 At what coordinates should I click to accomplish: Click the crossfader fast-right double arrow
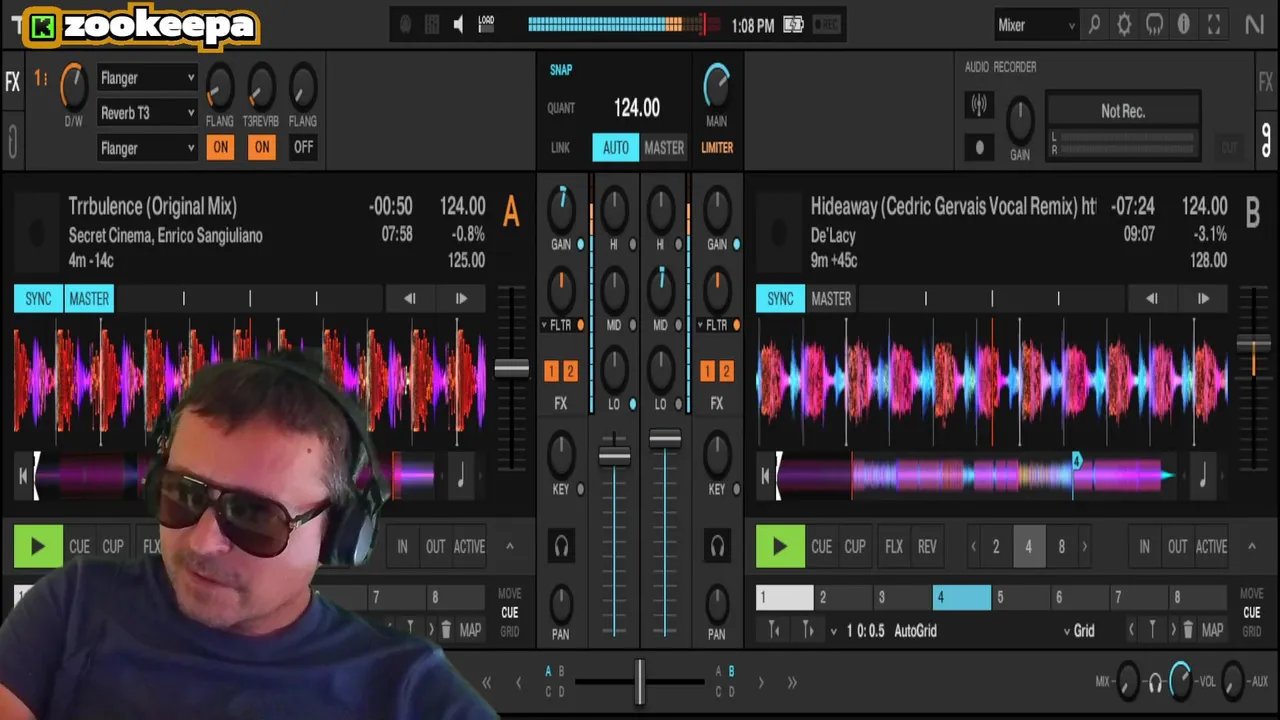point(791,682)
